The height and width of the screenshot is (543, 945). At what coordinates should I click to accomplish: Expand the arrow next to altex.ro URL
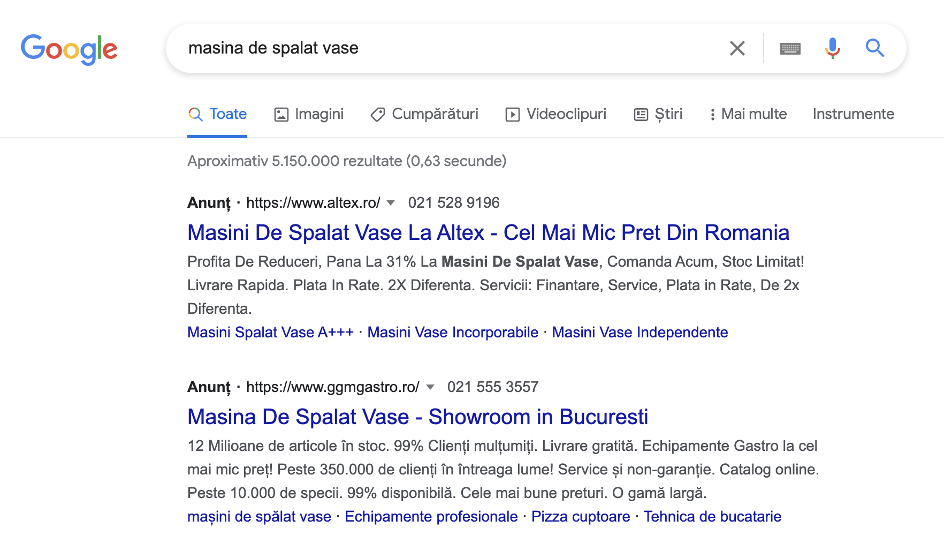[391, 203]
